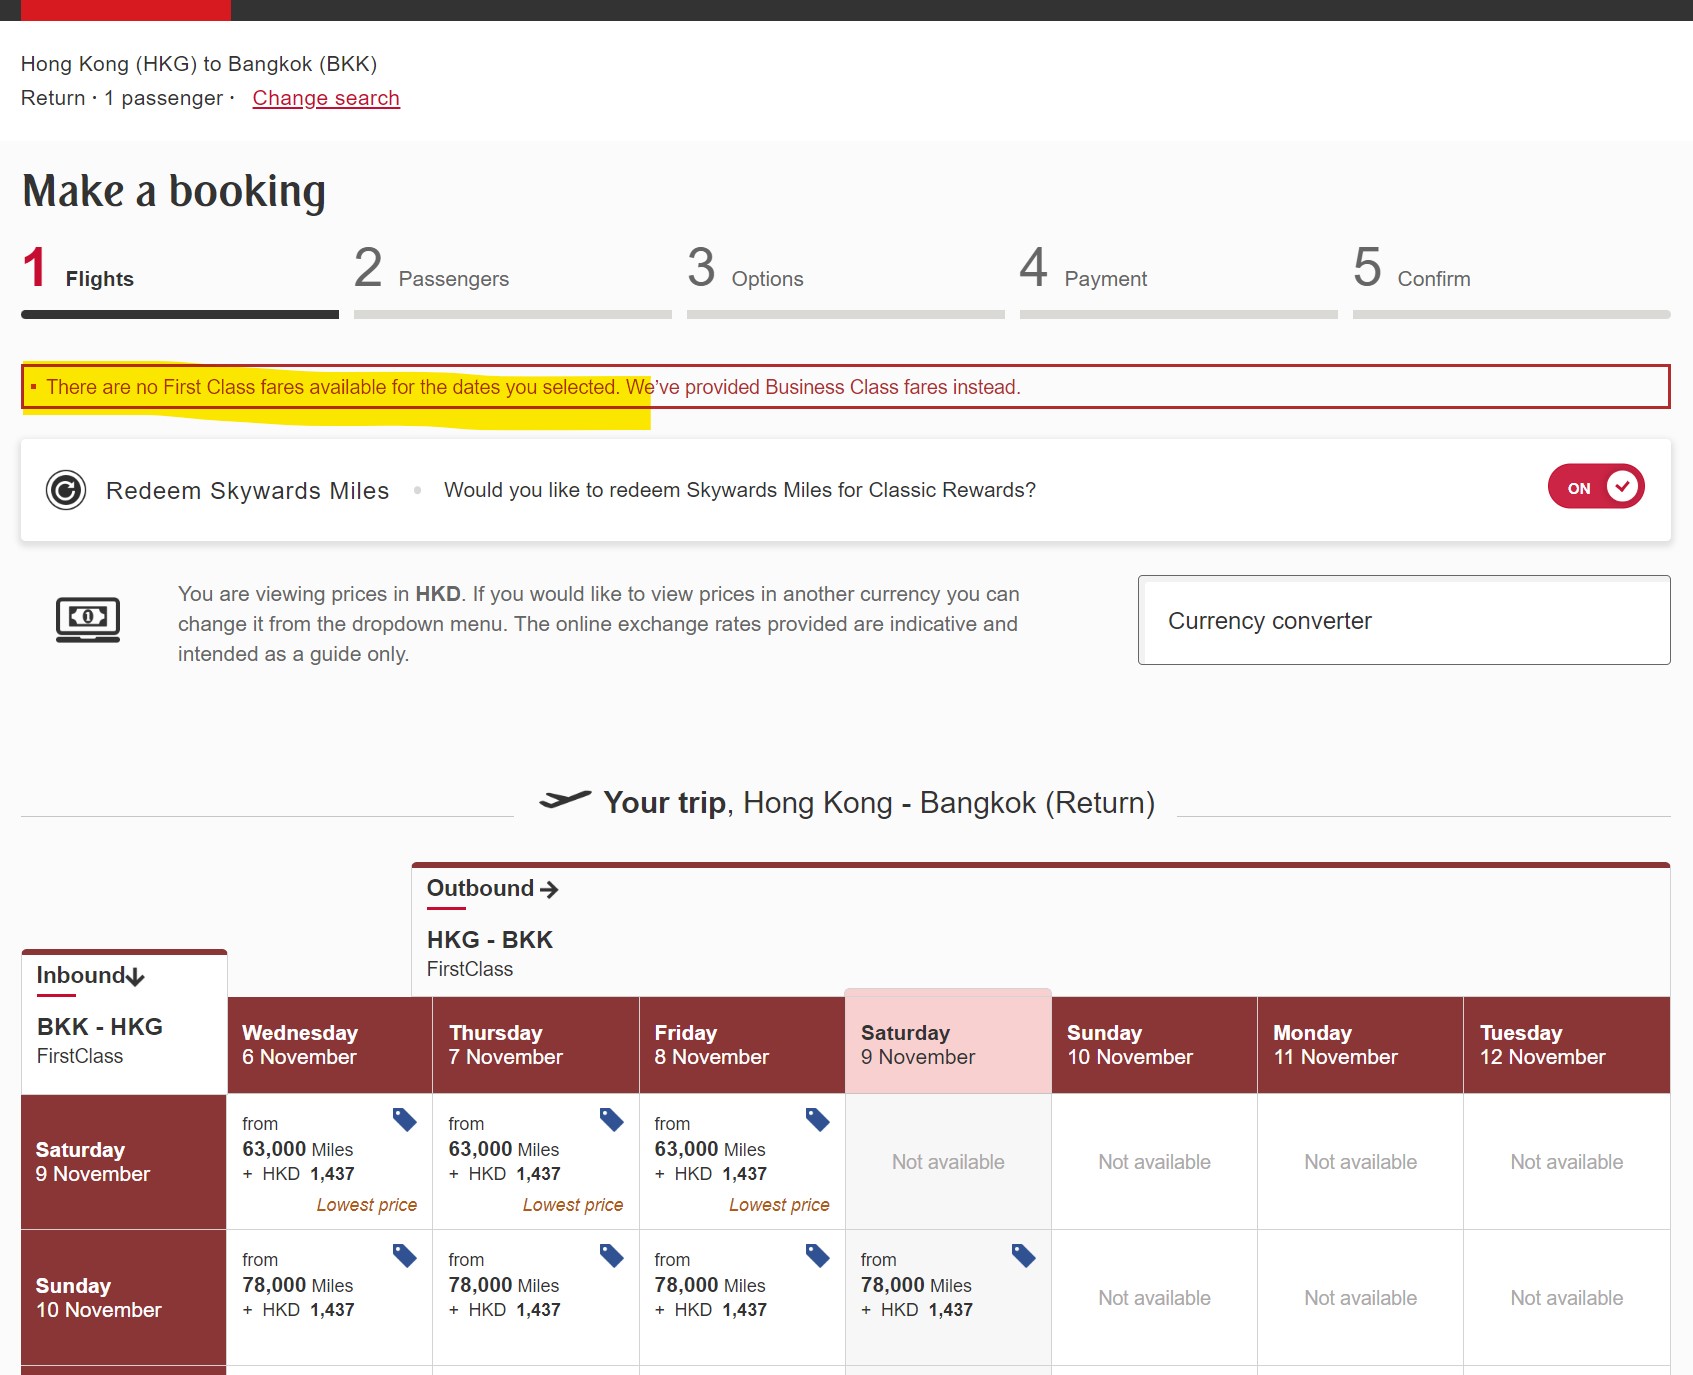Click the currency money icon

[x=88, y=619]
